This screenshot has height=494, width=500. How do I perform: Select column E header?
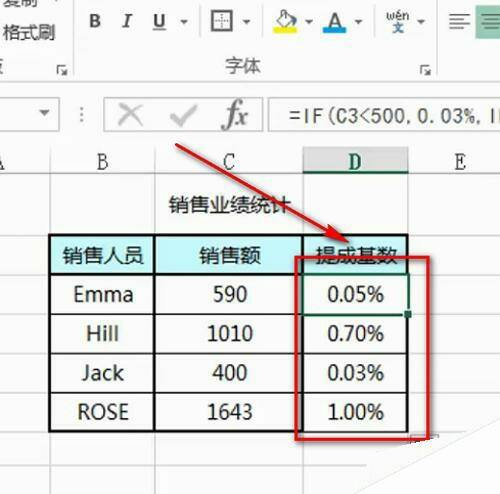(460, 162)
